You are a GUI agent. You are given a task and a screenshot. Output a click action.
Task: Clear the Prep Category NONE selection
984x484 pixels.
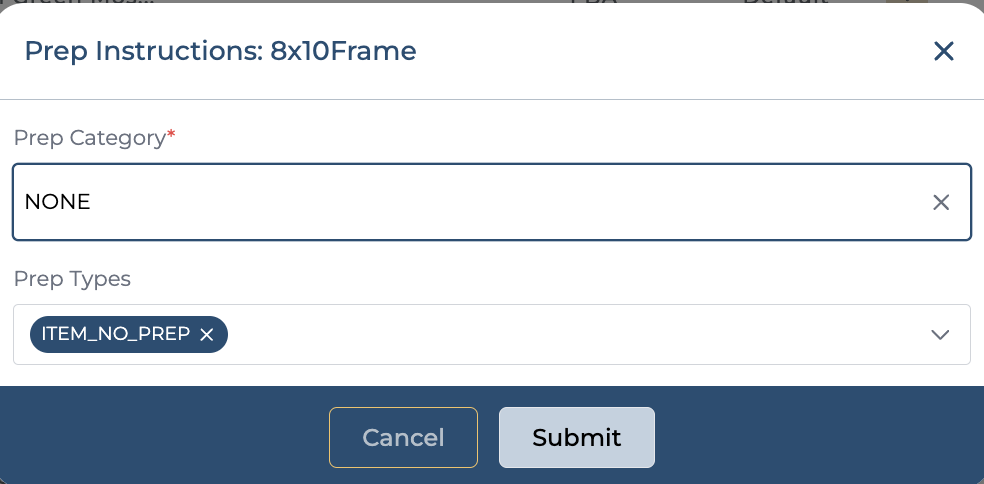940,203
